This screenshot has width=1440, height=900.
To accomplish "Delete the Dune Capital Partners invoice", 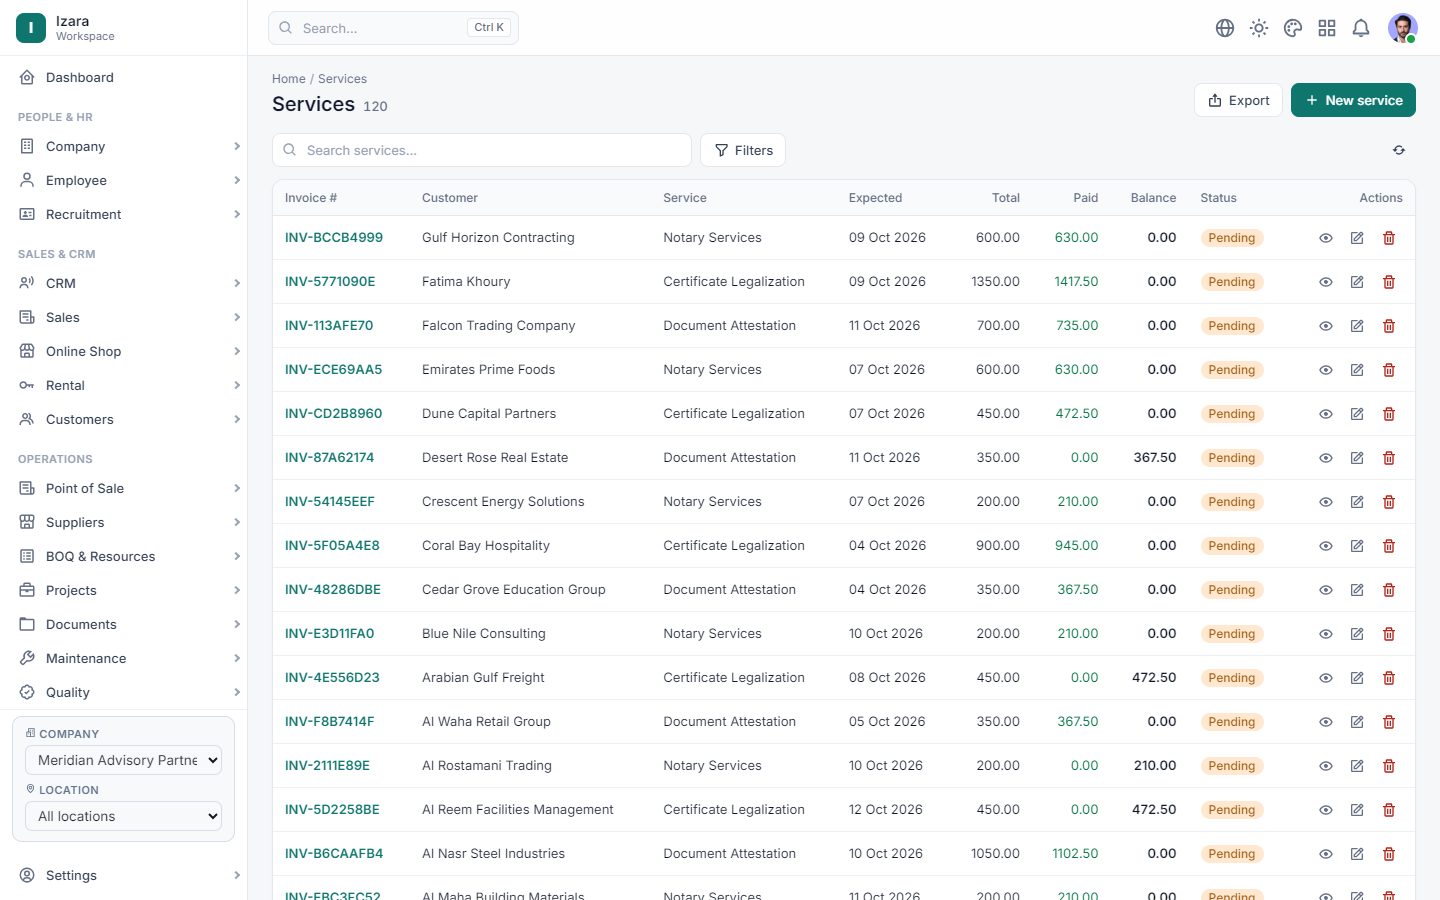I will tap(1389, 414).
